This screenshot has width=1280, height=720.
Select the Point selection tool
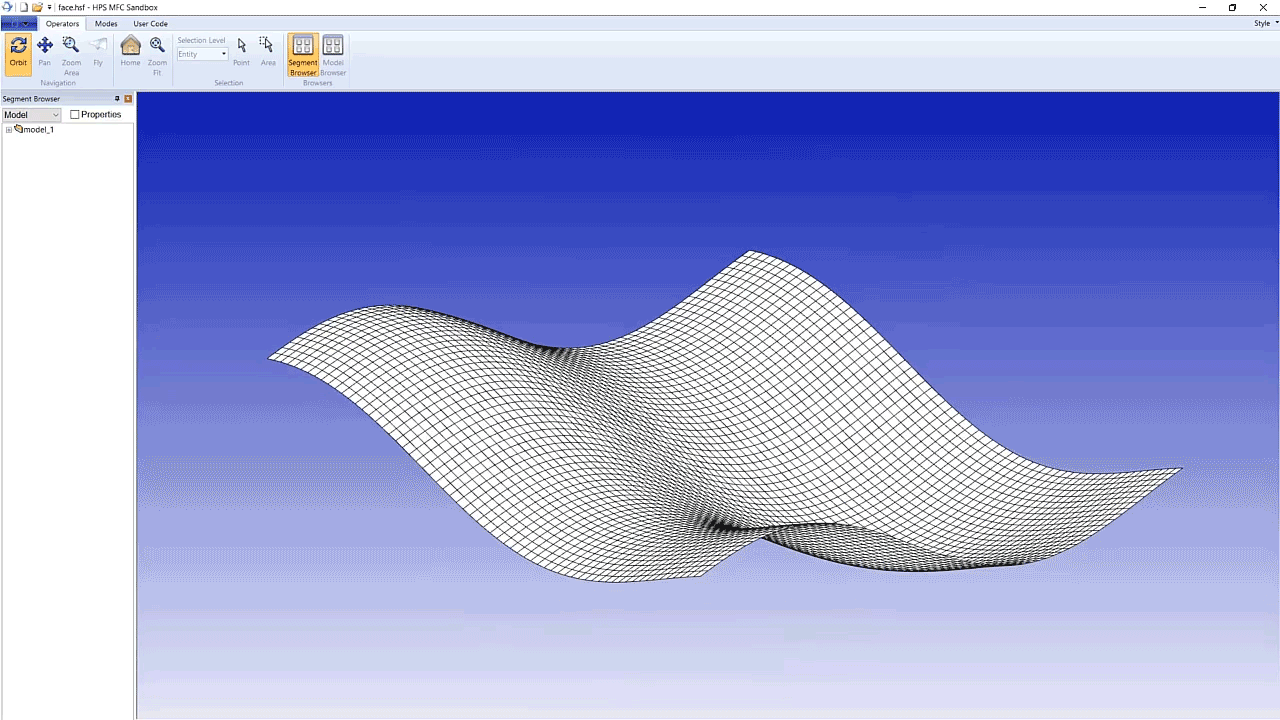point(241,53)
